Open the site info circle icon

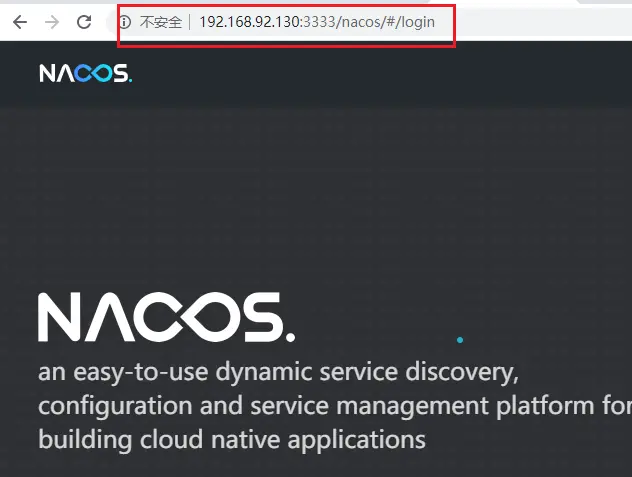pos(125,22)
